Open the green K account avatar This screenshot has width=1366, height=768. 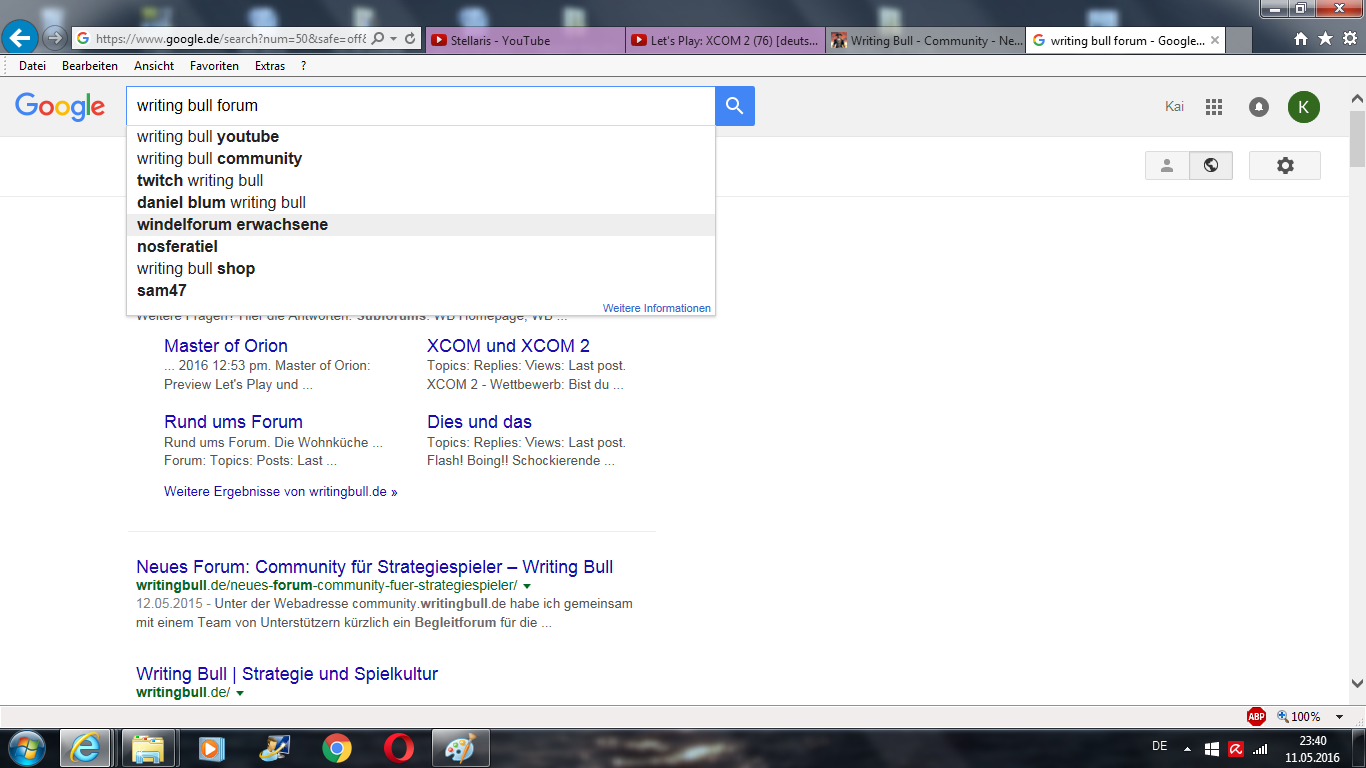(1303, 107)
